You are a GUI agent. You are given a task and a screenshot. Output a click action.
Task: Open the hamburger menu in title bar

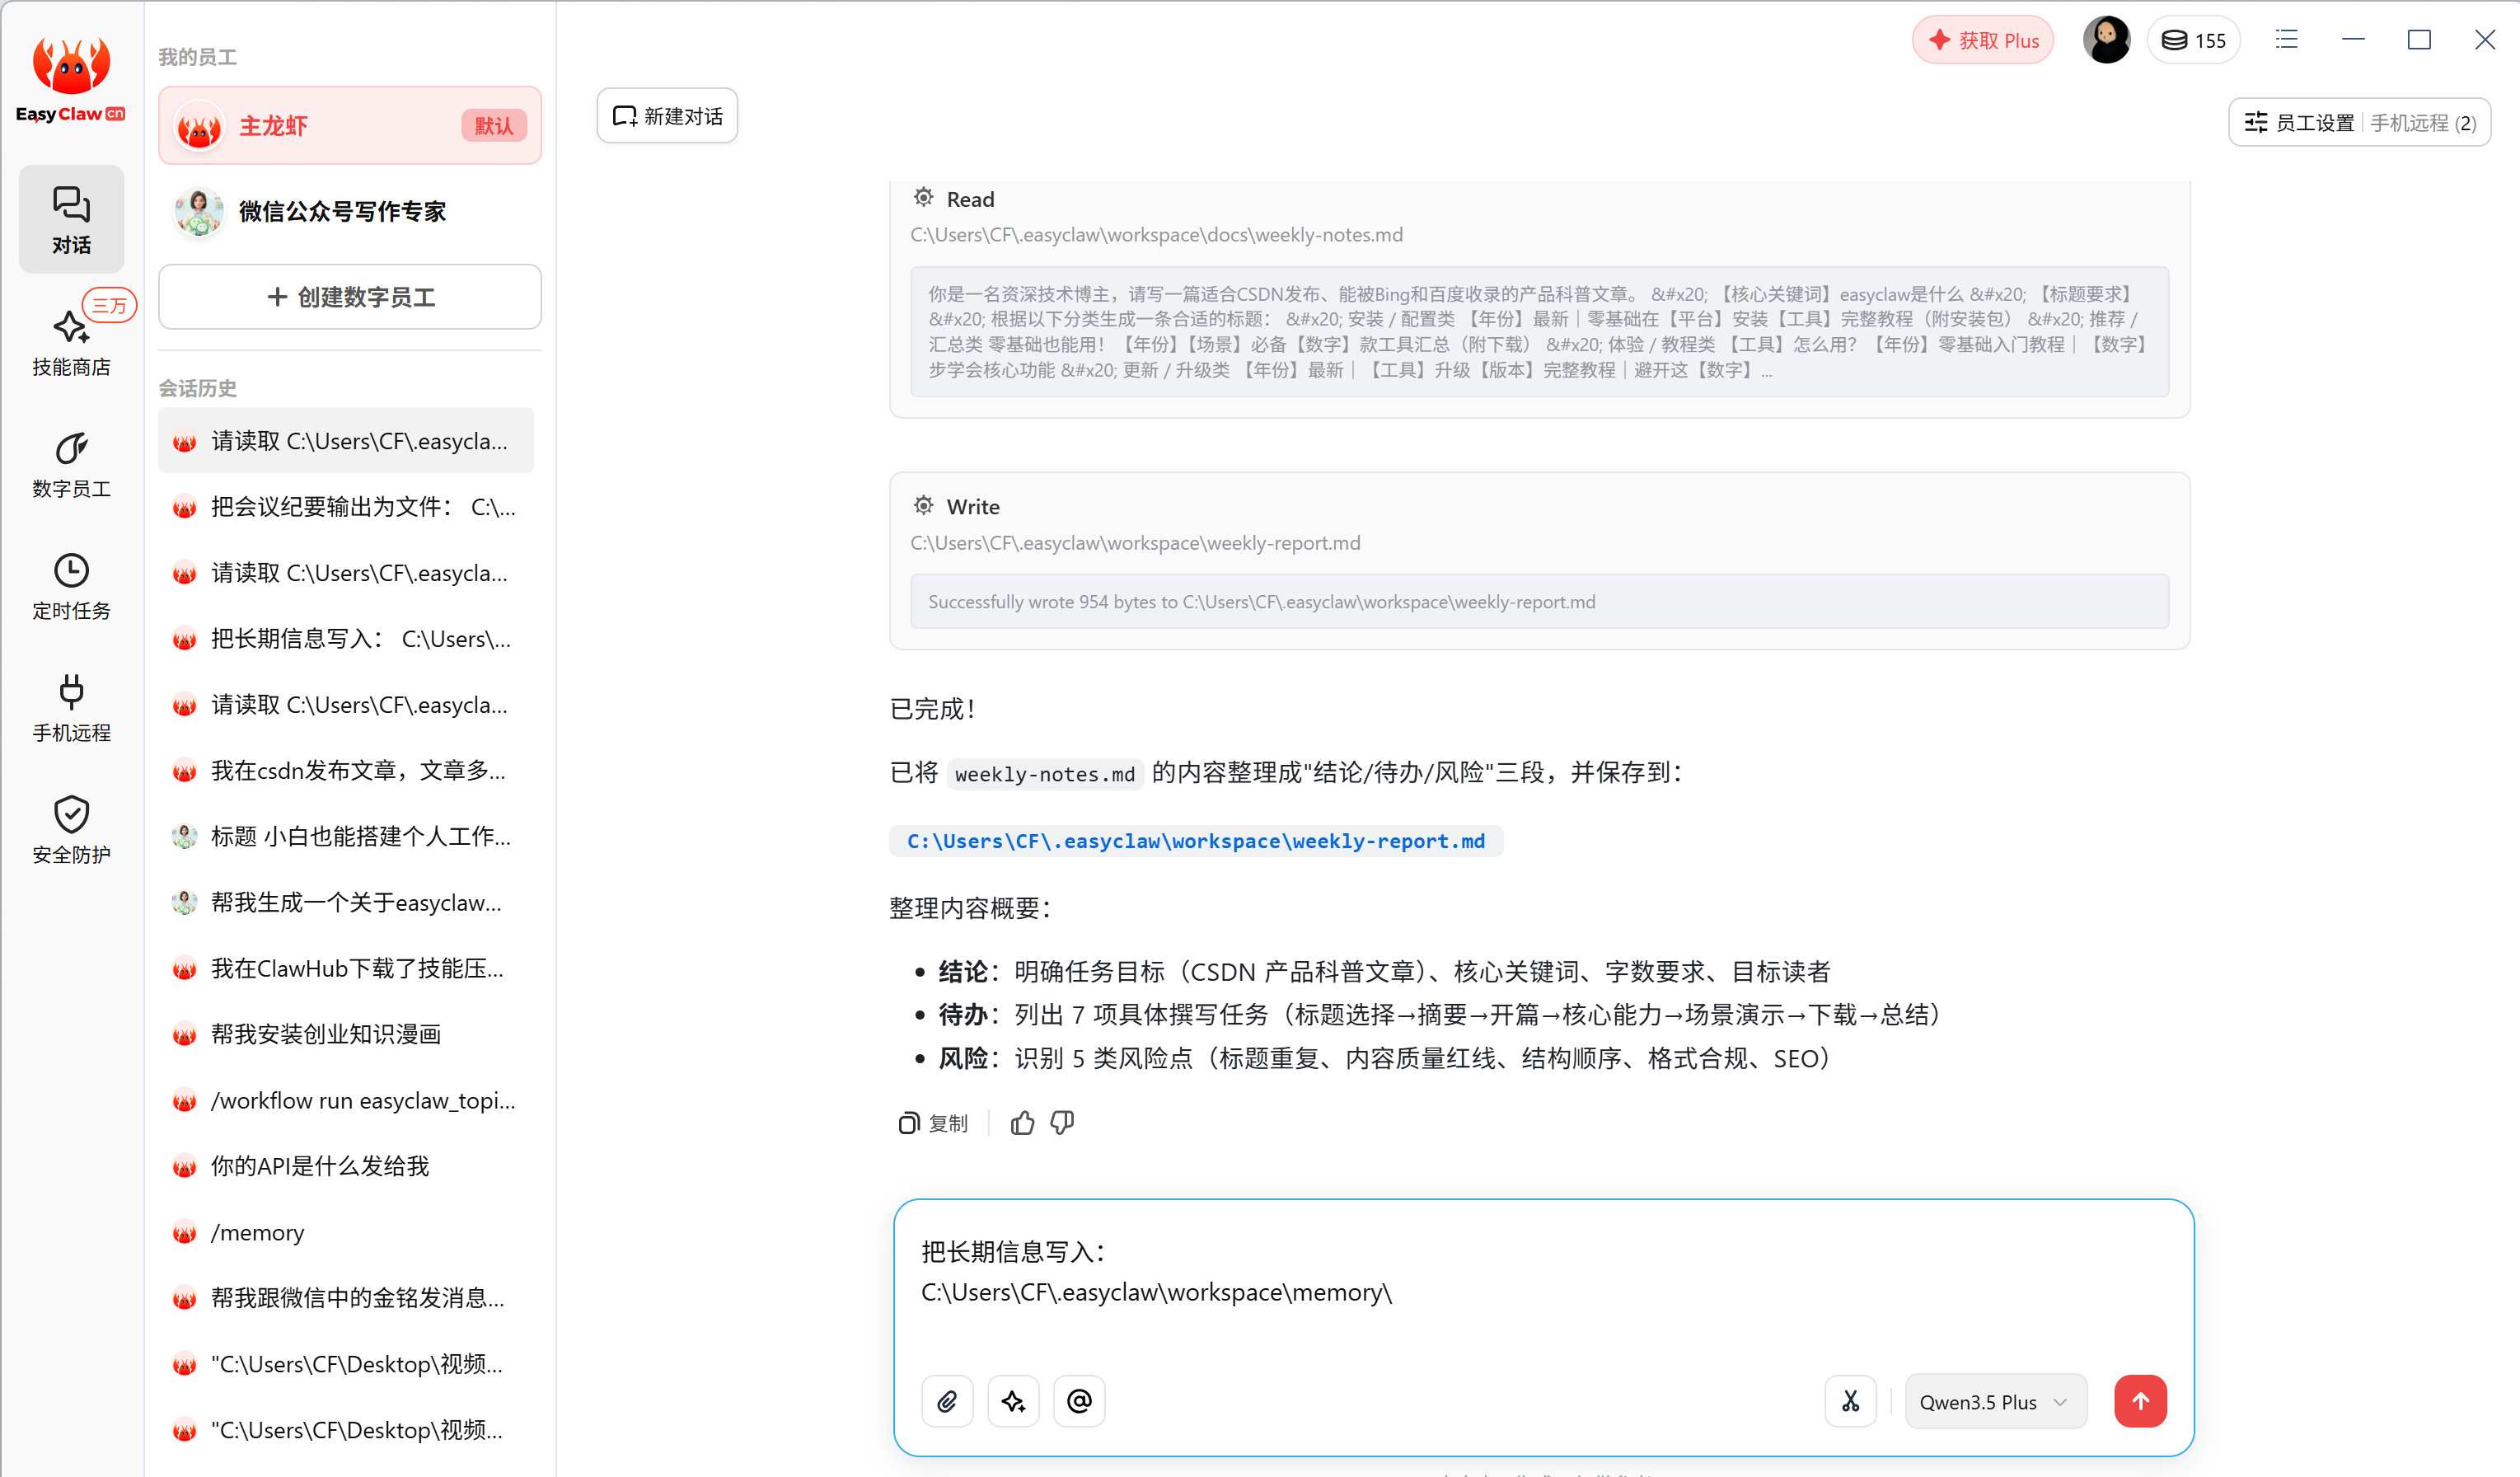(x=2286, y=40)
